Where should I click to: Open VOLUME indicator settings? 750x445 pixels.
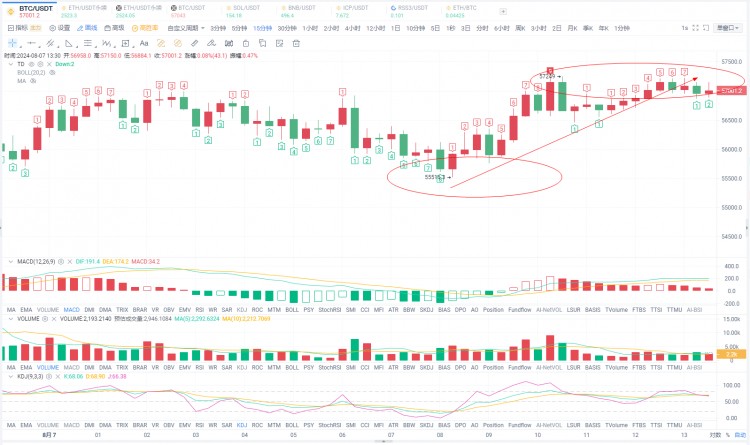(x=45, y=319)
